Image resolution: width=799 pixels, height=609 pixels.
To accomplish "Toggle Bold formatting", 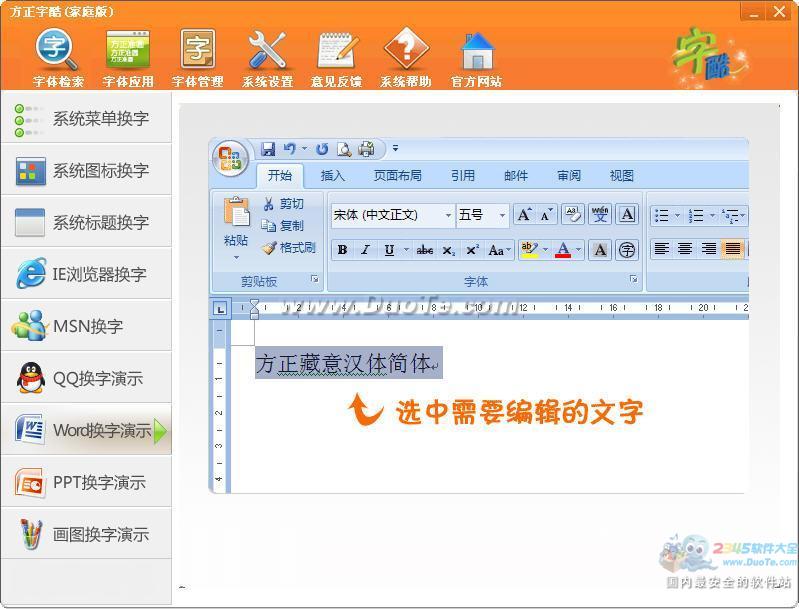I will pyautogui.click(x=342, y=250).
